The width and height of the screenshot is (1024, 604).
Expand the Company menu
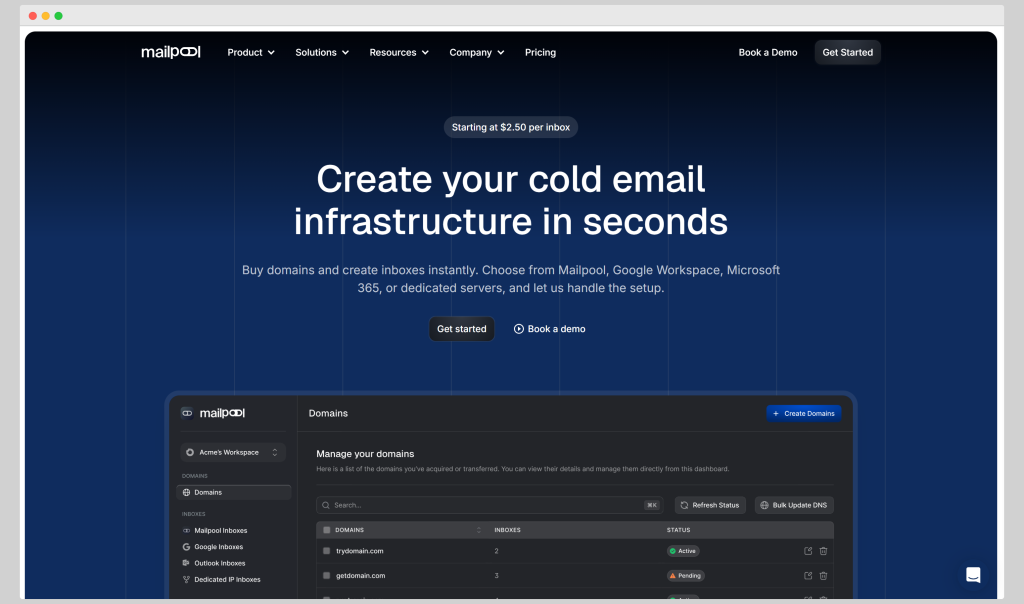pyautogui.click(x=477, y=52)
